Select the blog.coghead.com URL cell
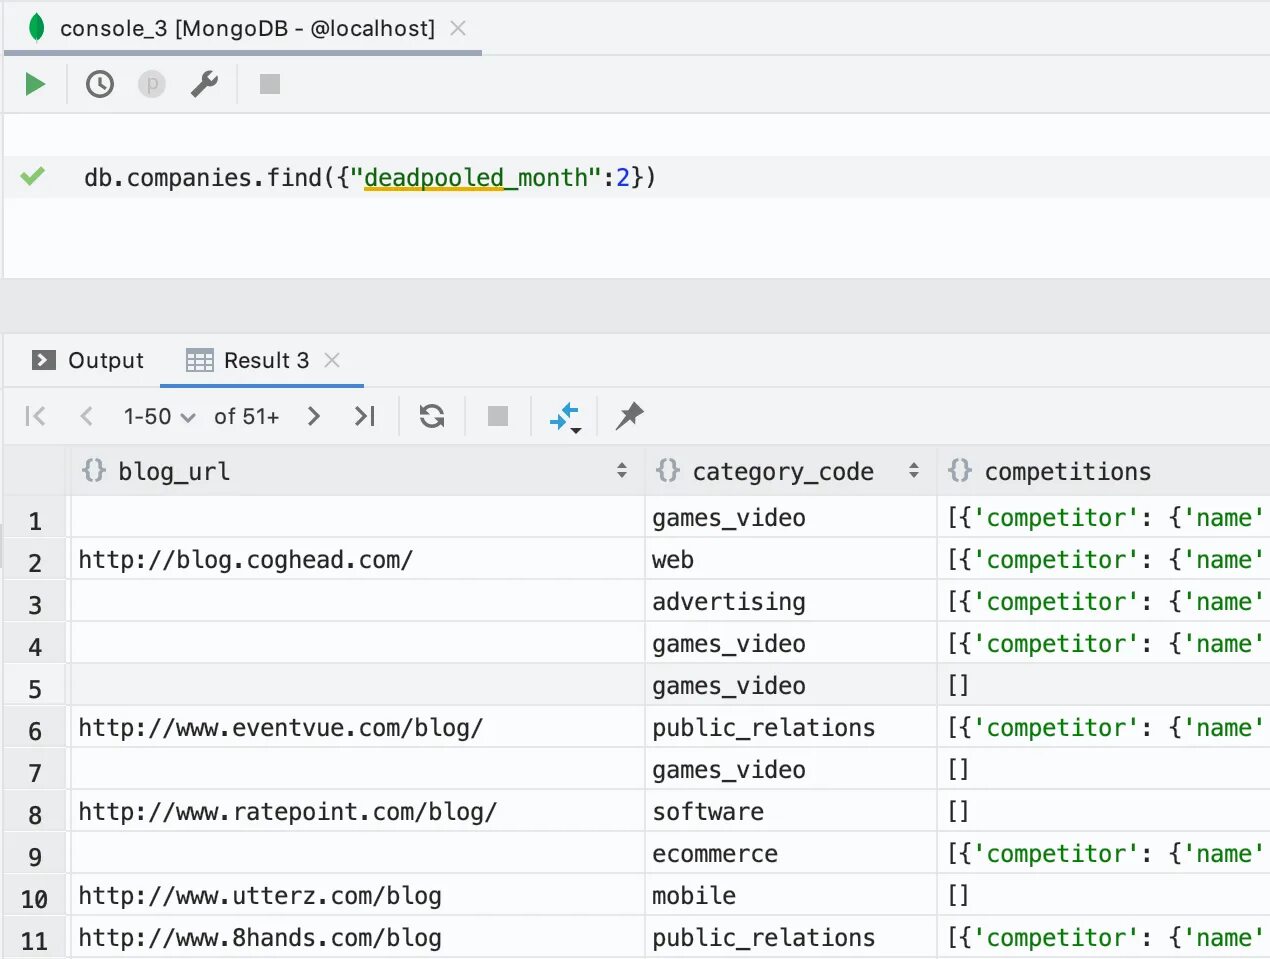The image size is (1270, 959). click(245, 560)
